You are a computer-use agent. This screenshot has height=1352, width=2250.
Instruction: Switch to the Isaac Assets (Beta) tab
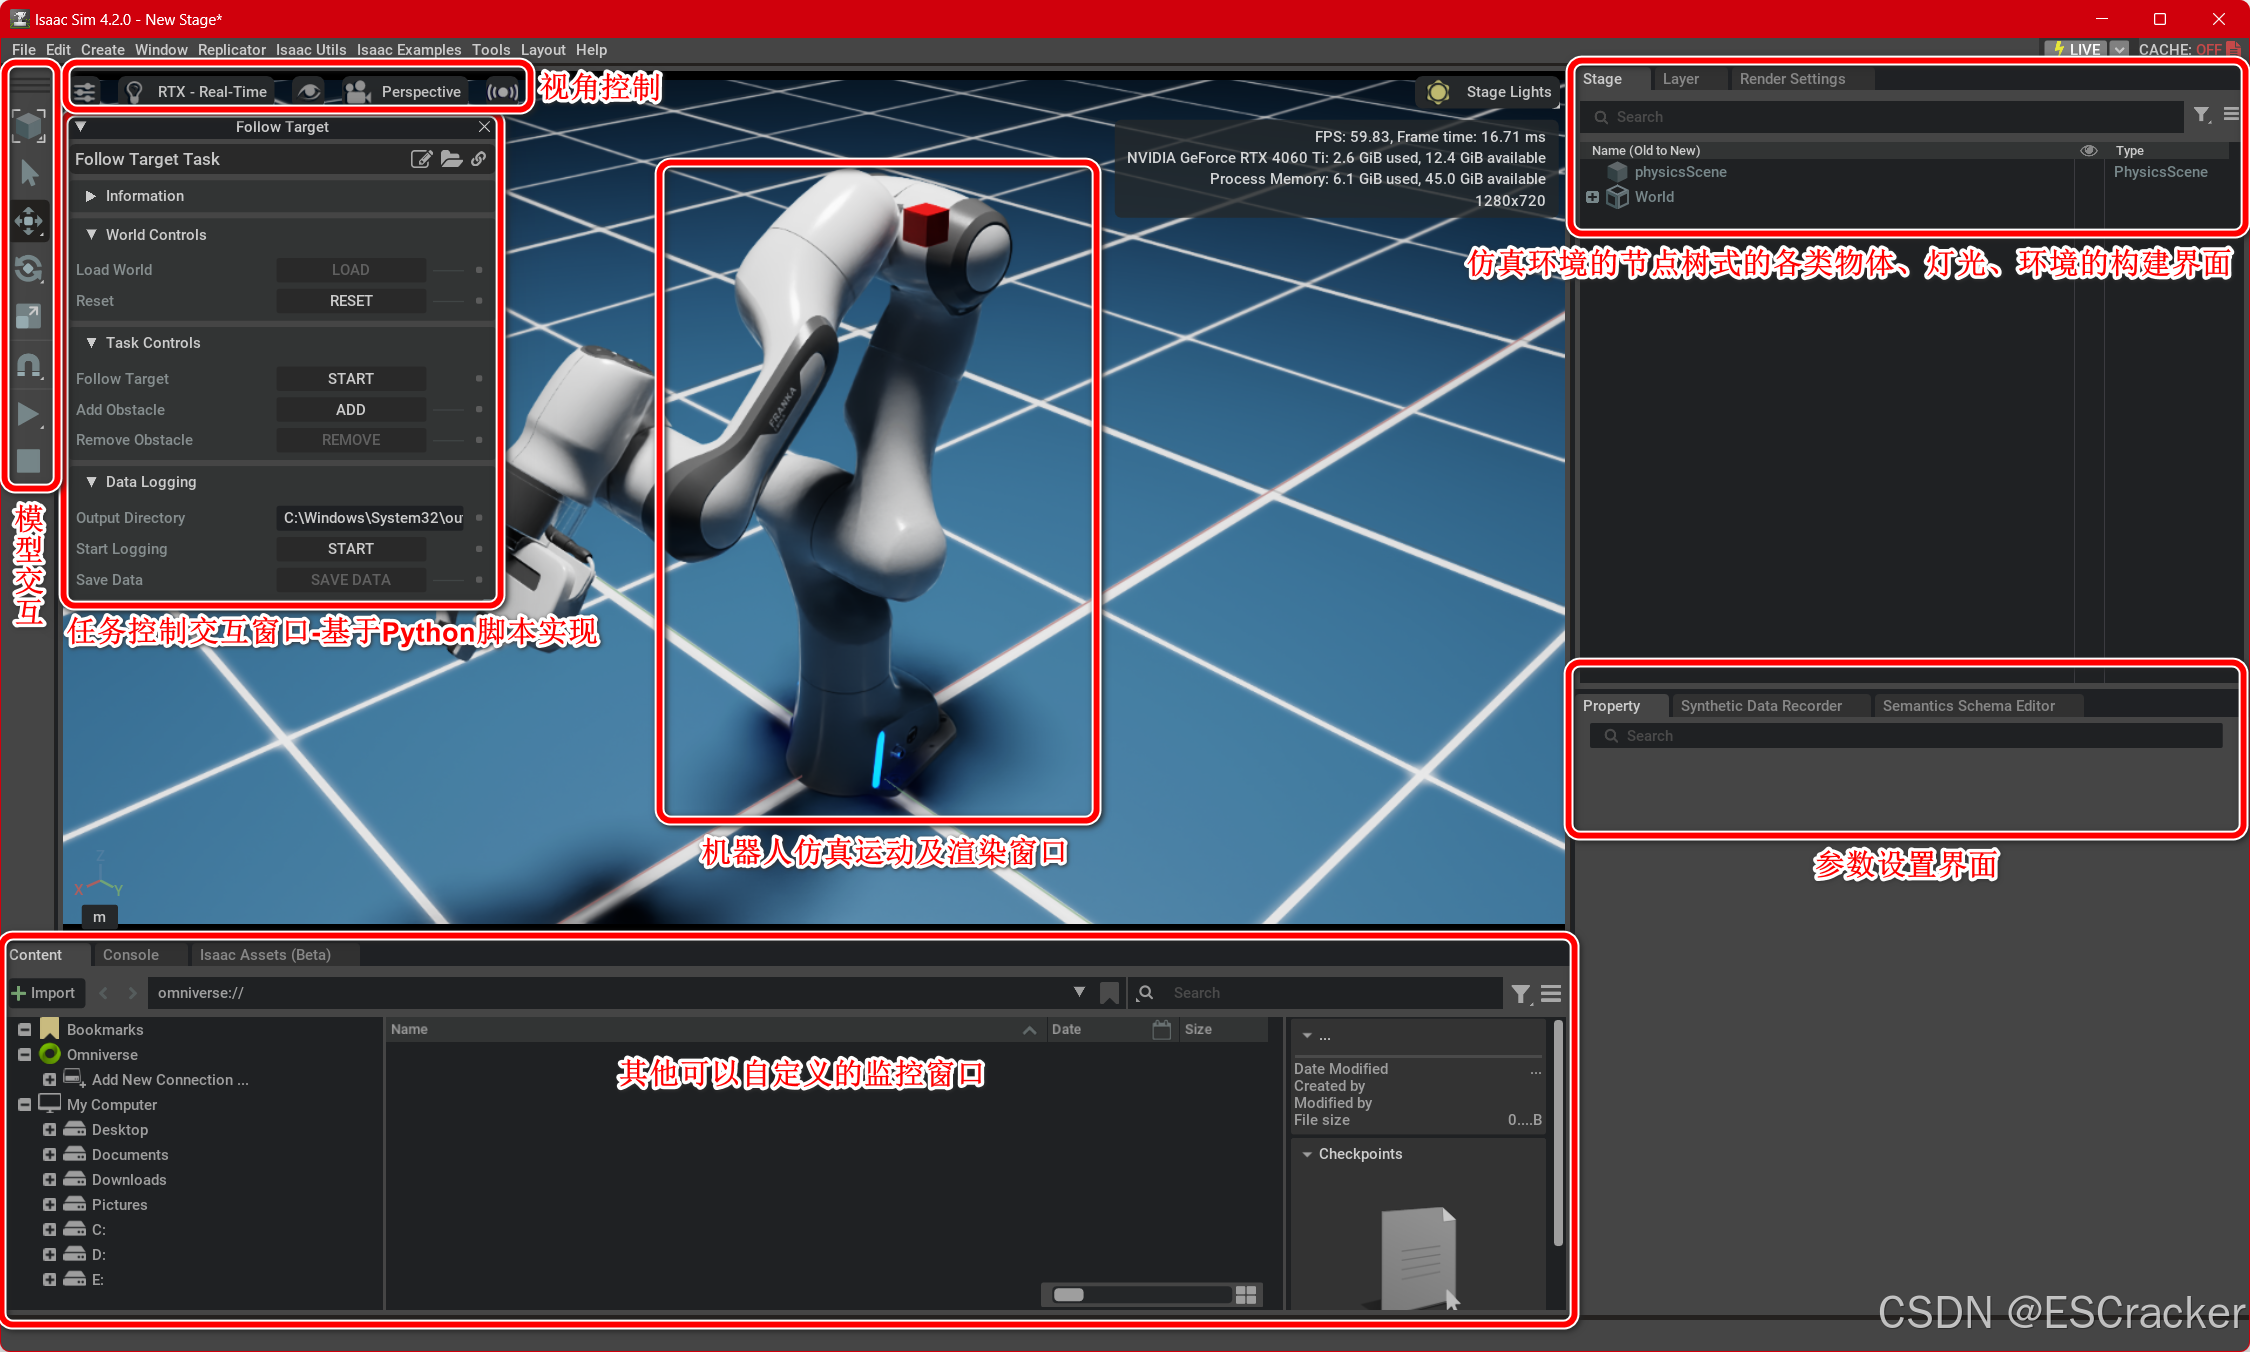click(265, 955)
